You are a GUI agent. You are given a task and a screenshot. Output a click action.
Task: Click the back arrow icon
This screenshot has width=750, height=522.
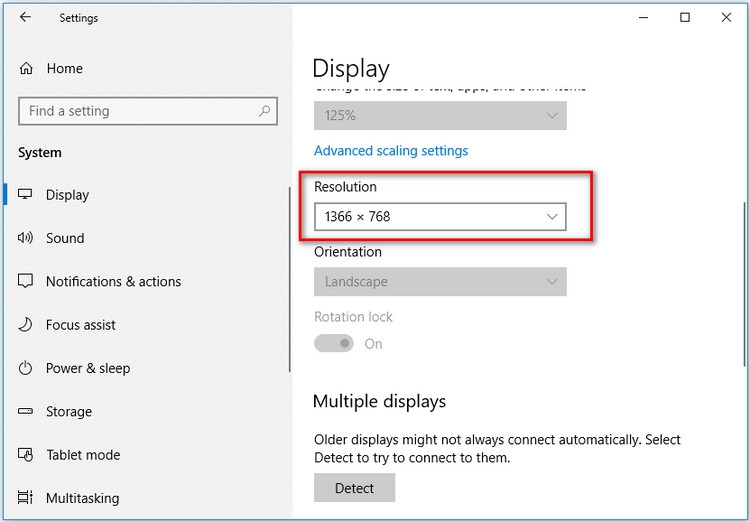25,17
